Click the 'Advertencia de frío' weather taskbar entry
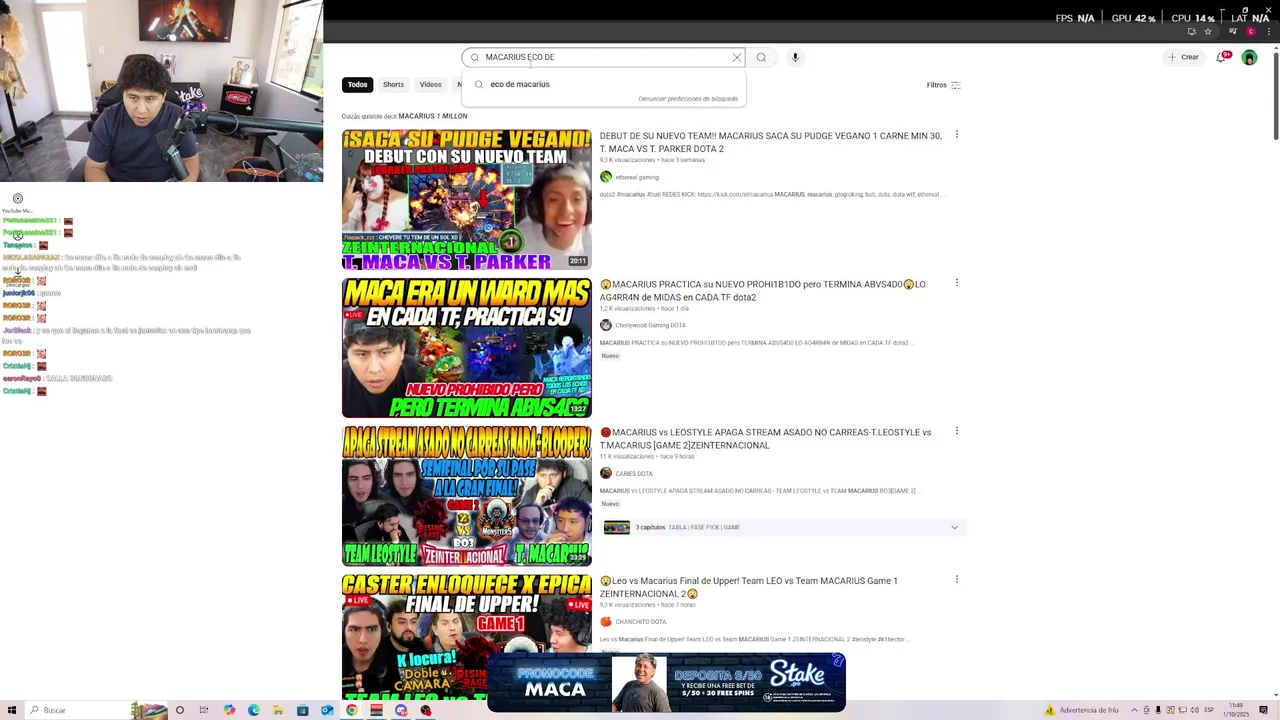This screenshot has width=1280, height=720. point(1082,710)
